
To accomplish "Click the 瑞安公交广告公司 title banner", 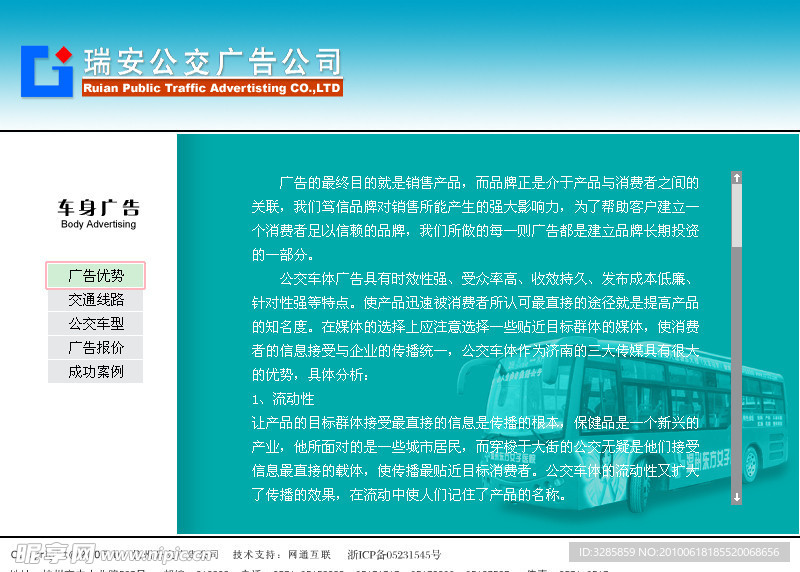I will (213, 62).
